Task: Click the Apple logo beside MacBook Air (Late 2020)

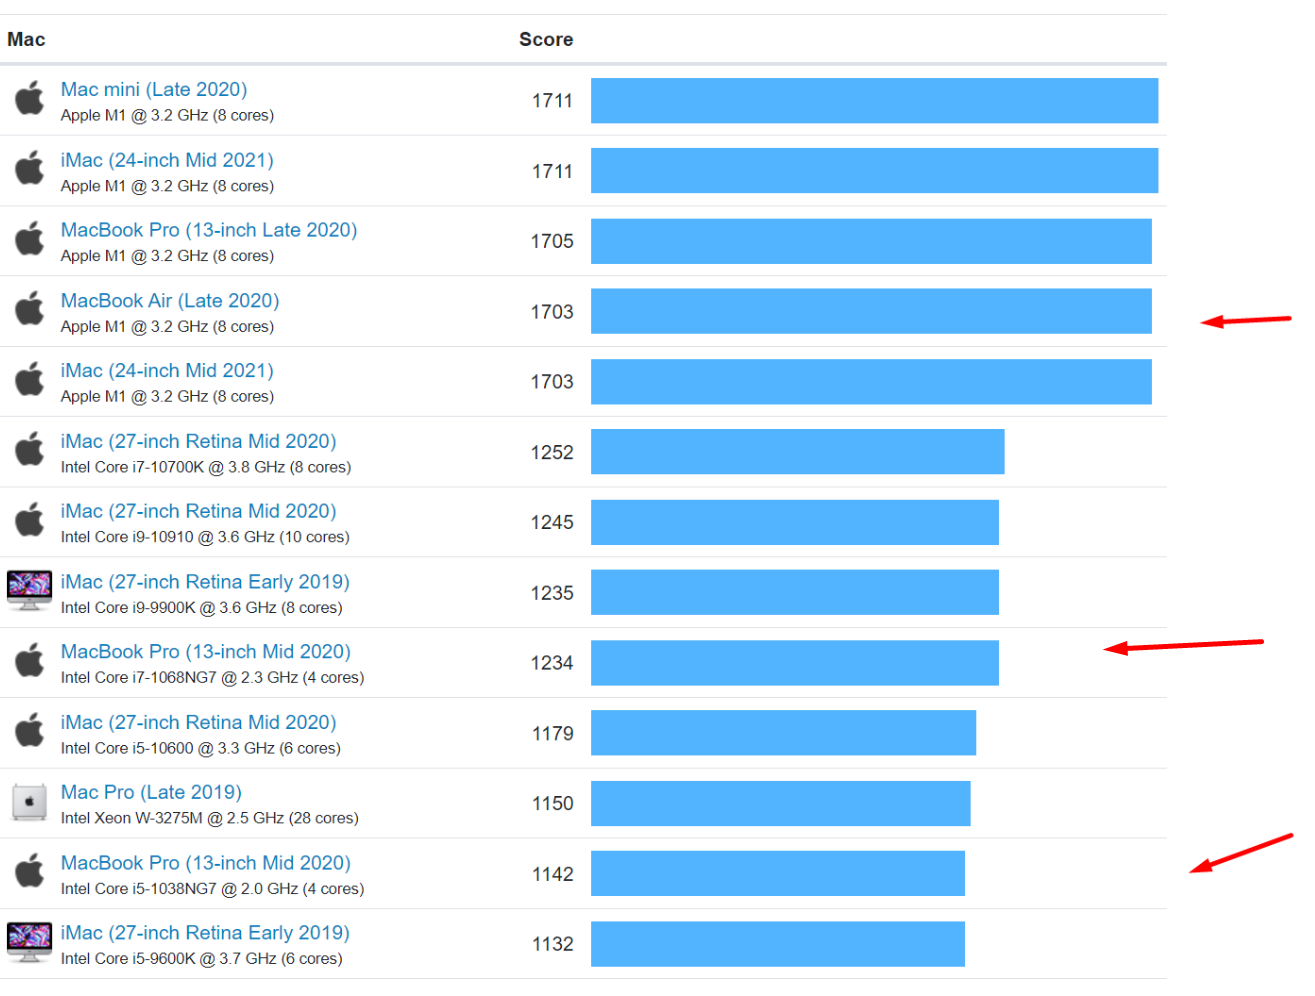Action: 30,309
